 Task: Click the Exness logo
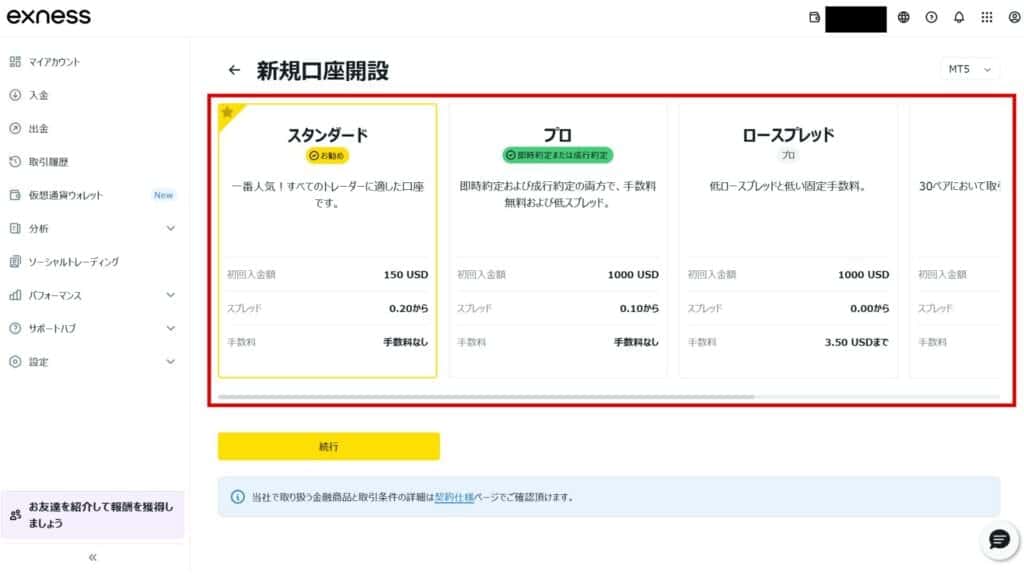(x=48, y=16)
